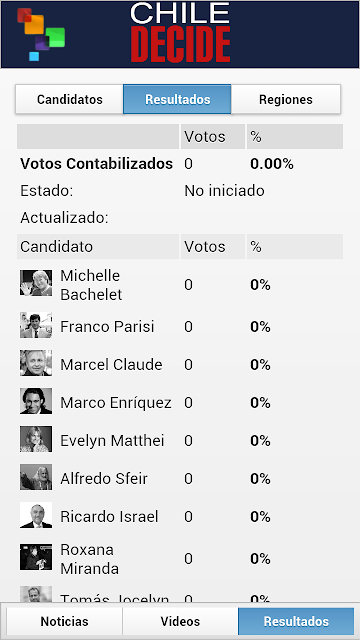
Task: Open Videos in the bottom bar
Action: point(180,621)
